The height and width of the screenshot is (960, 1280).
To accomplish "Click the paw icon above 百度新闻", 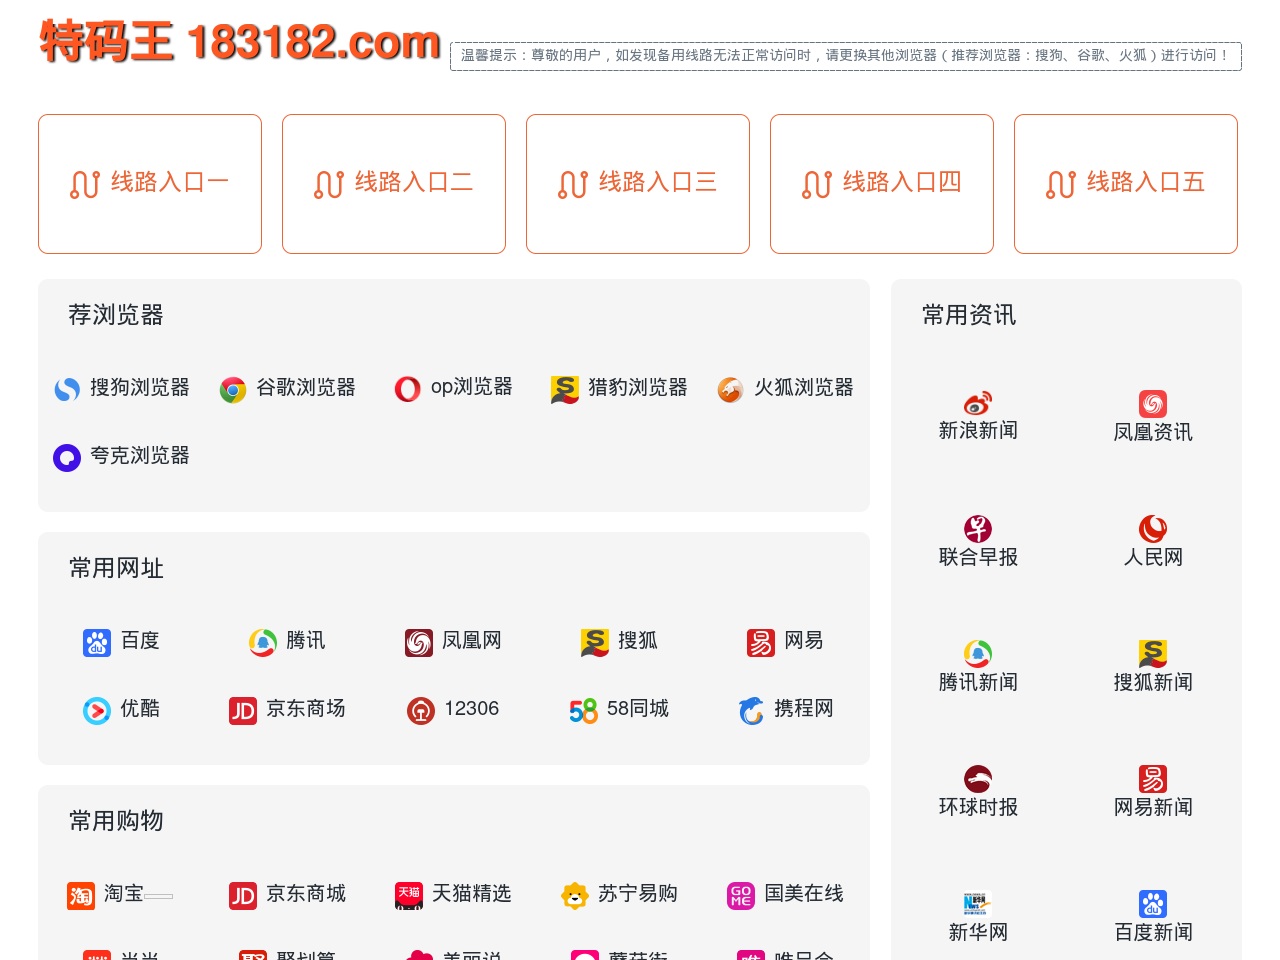I will point(1153,903).
